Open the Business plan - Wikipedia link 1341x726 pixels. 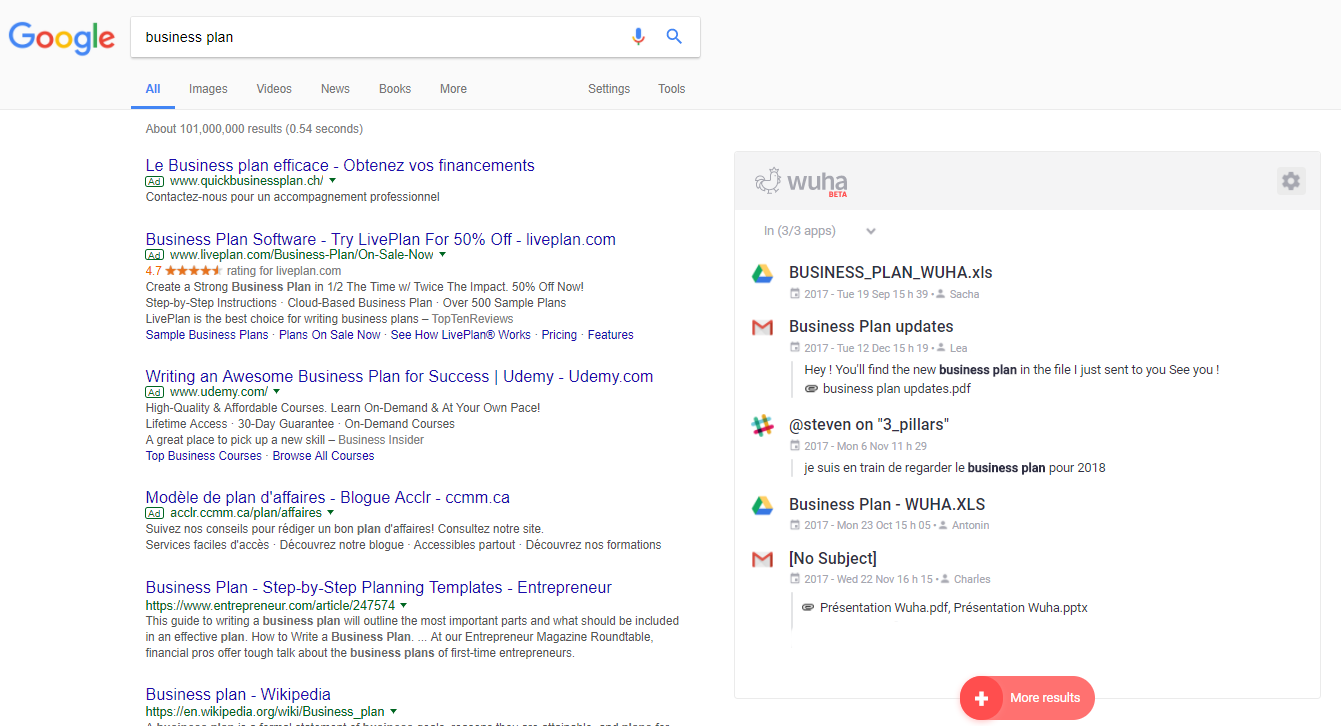[238, 694]
